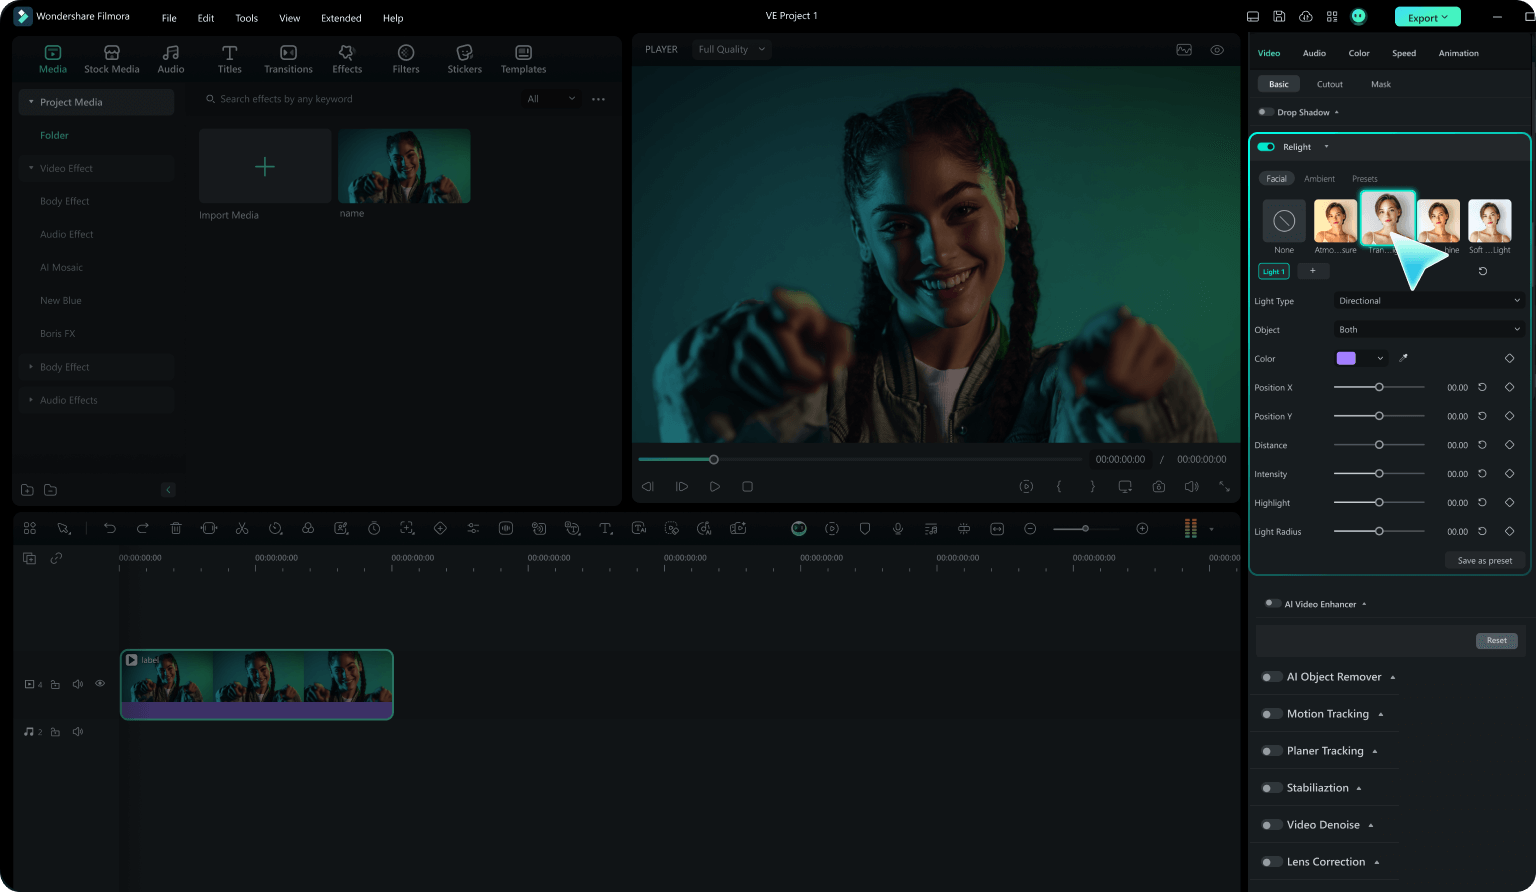Image resolution: width=1536 pixels, height=892 pixels.
Task: Reset all Relight light settings
Action: pyautogui.click(x=1482, y=271)
